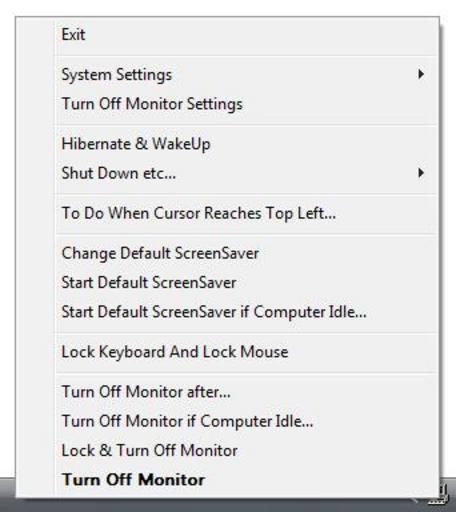456x512 pixels.
Task: Expand the Shut Down etc... submenu arrow
Action: [421, 173]
